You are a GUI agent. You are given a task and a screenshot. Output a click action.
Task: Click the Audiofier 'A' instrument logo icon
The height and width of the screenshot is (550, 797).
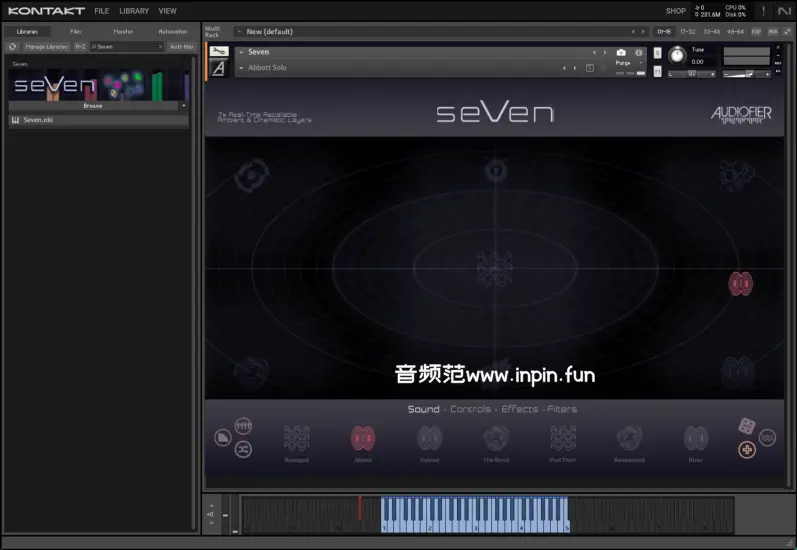click(x=219, y=68)
